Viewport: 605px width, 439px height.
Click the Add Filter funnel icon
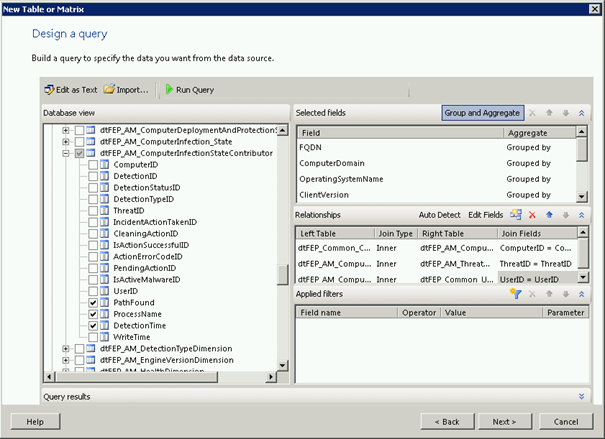[x=516, y=294]
